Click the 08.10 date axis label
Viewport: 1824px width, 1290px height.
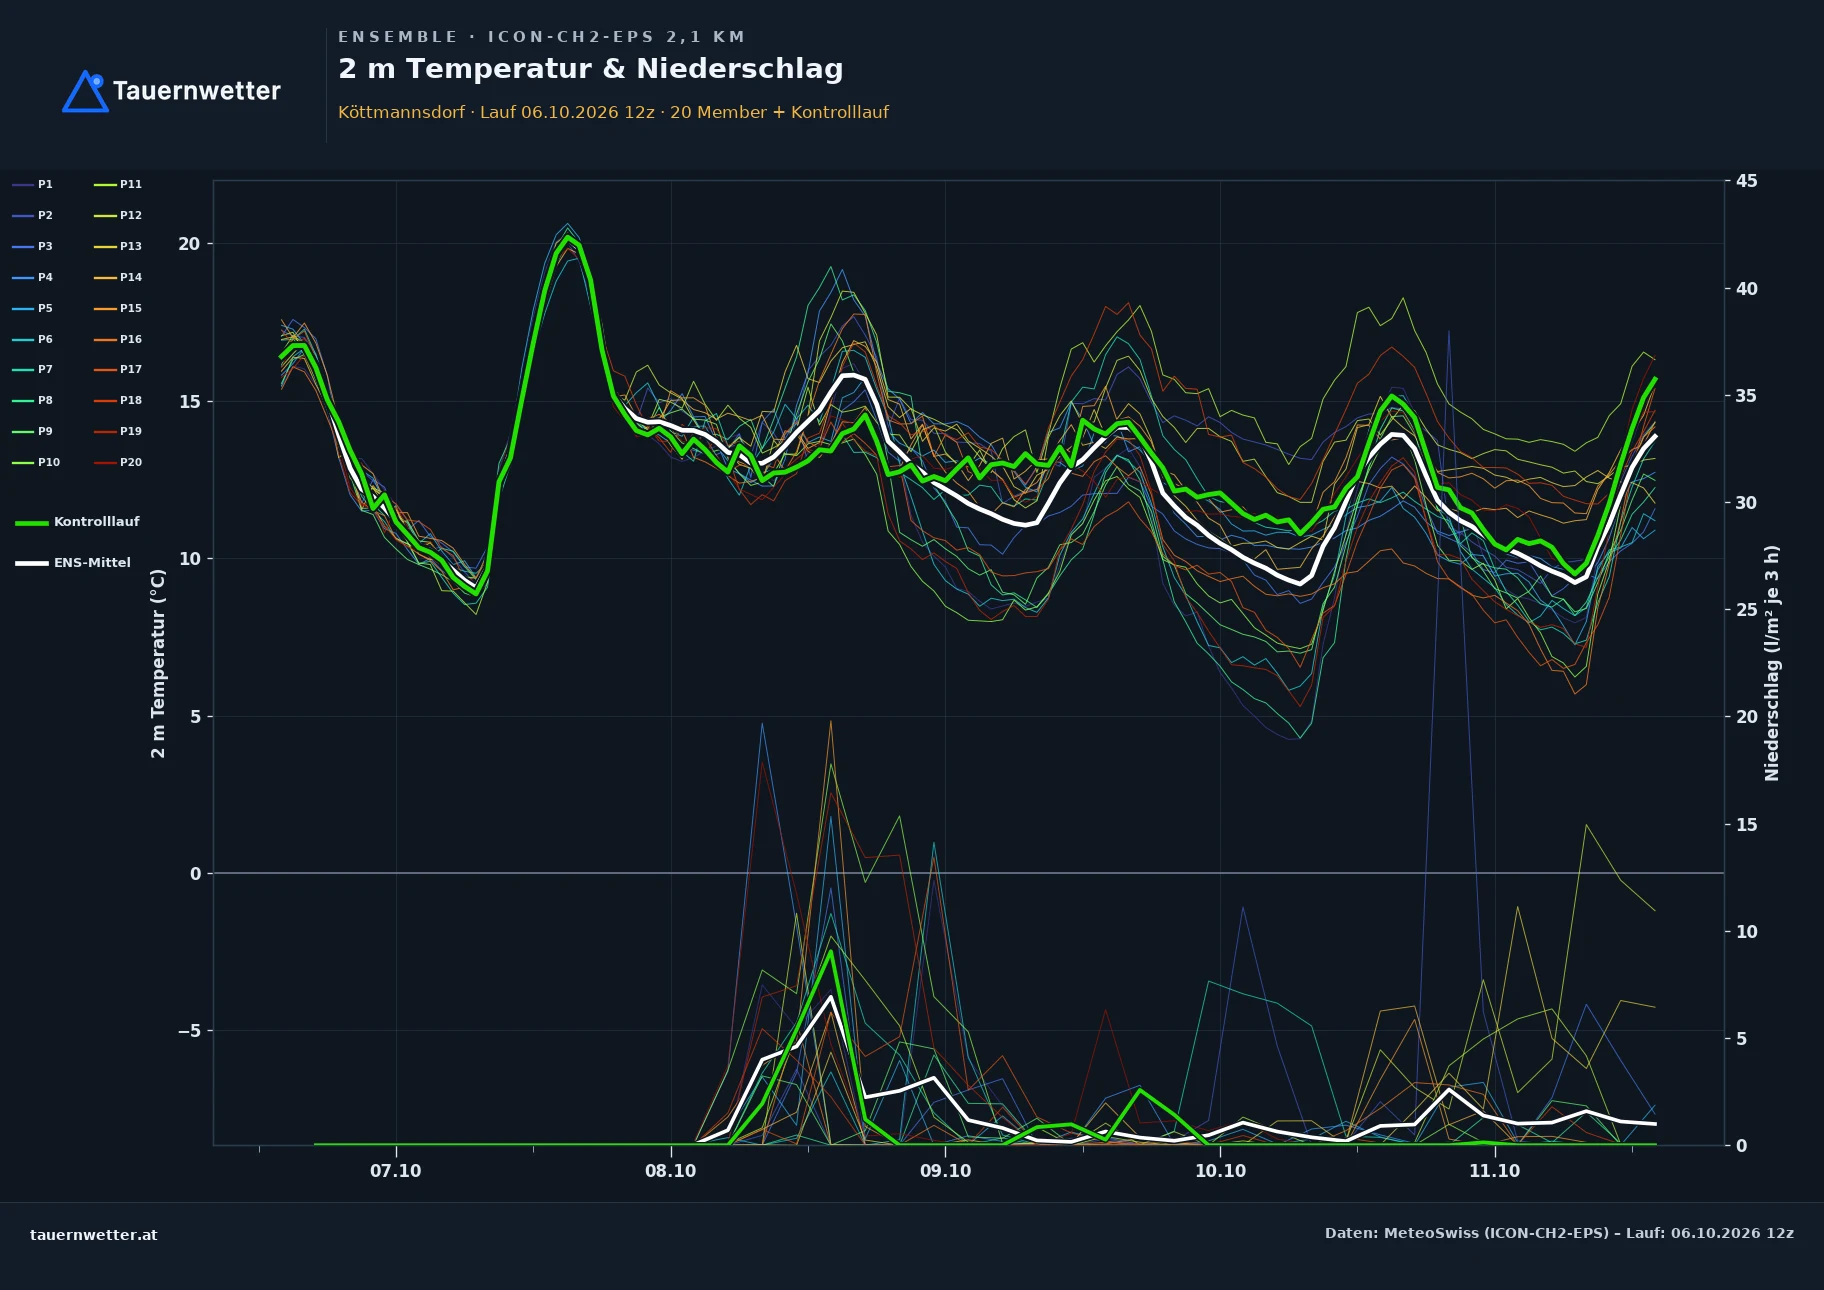pyautogui.click(x=670, y=1171)
